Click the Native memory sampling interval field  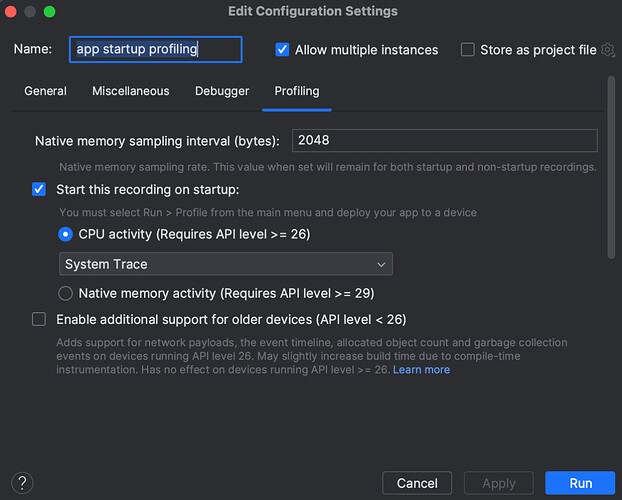444,141
